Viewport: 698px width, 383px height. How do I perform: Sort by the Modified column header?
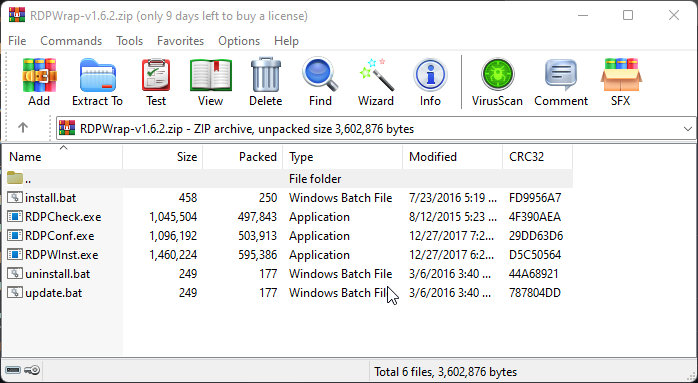tap(452, 157)
